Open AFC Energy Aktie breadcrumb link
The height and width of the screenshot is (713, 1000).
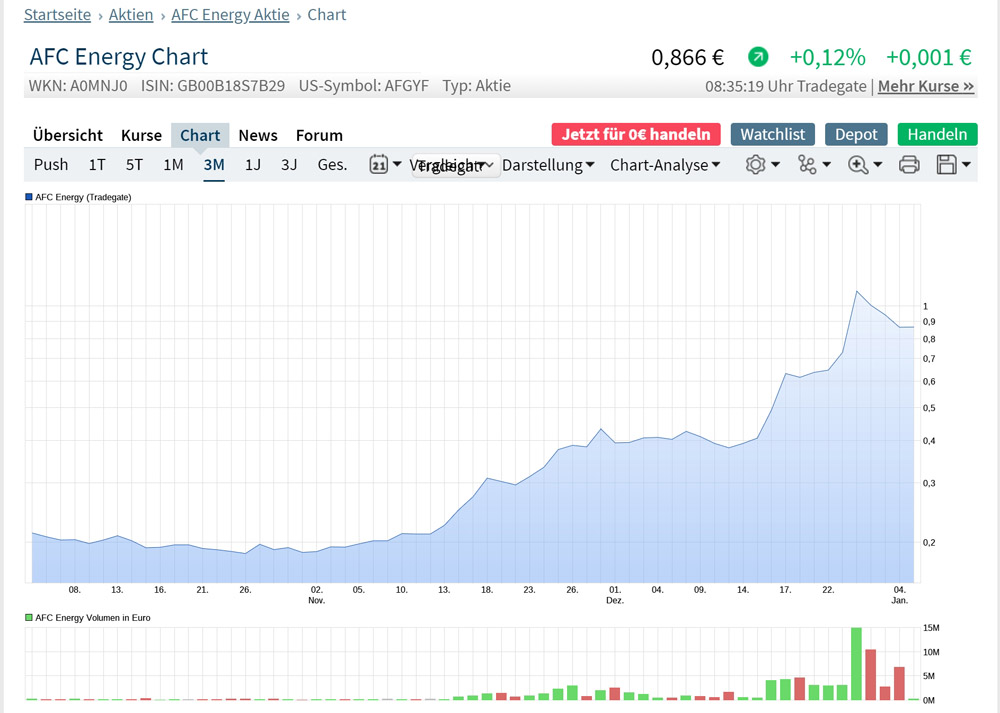coord(230,15)
